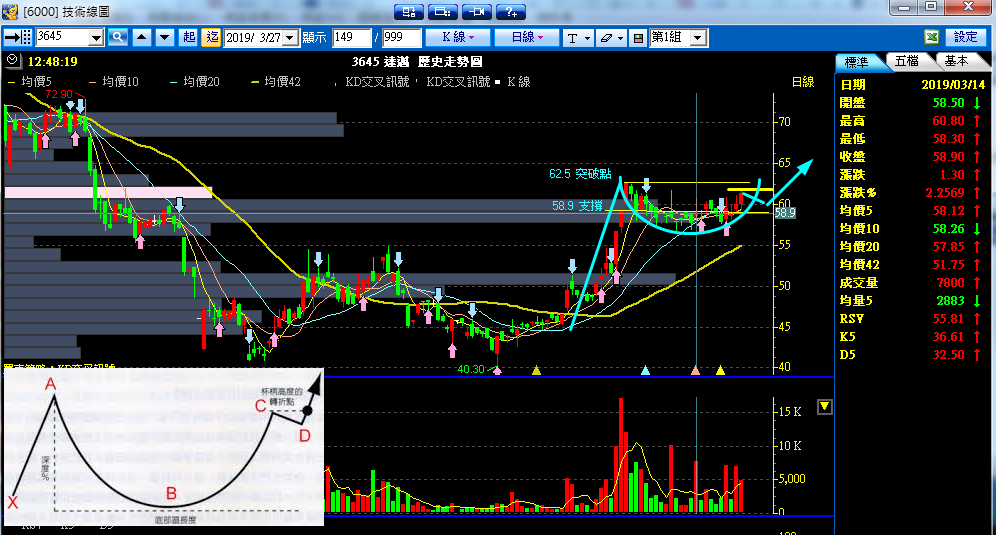Click the application icon in title bar
Viewport: 996px width, 535px height.
pyautogui.click(x=10, y=11)
